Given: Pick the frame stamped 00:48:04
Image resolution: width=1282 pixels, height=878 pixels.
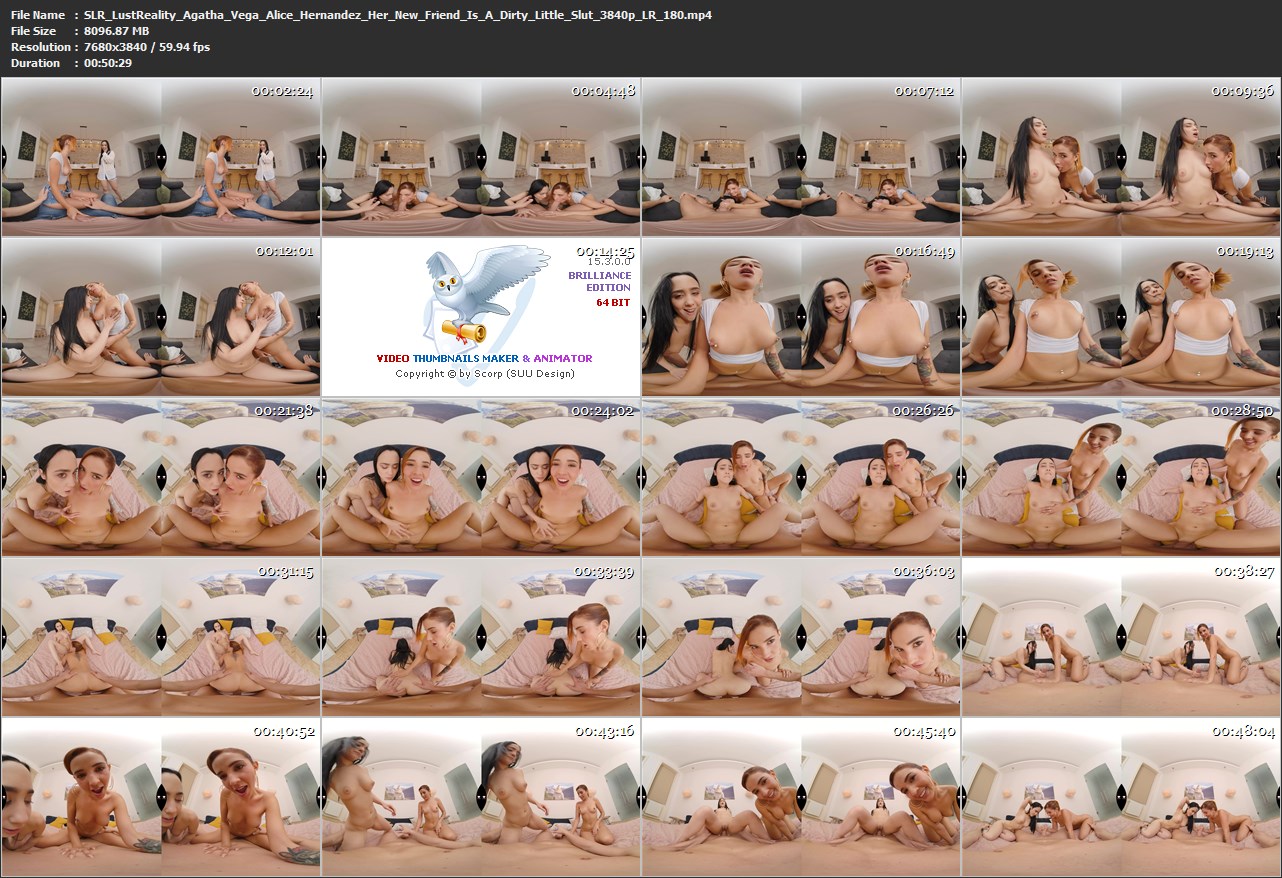Looking at the screenshot, I should click(1121, 797).
